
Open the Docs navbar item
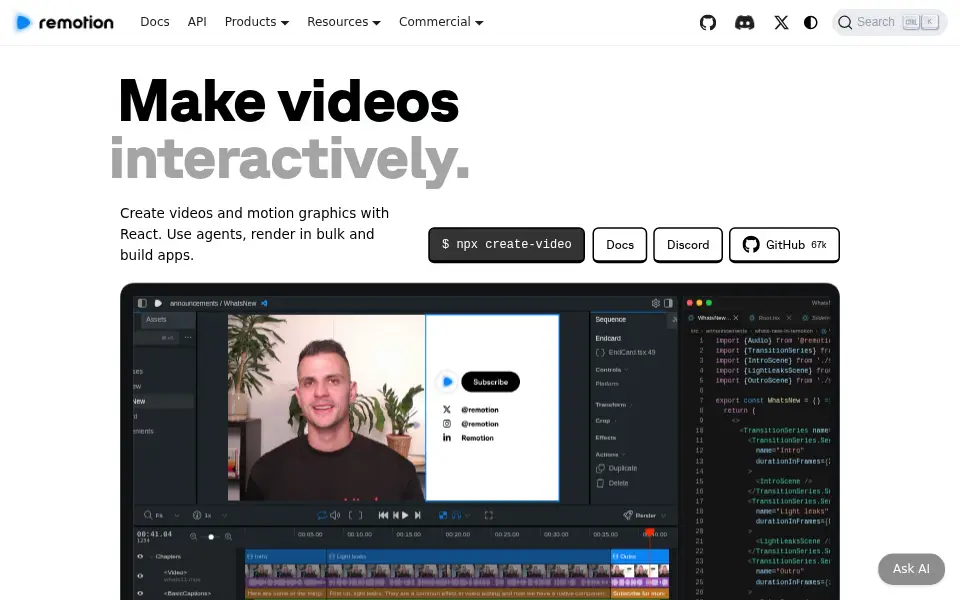pos(155,22)
